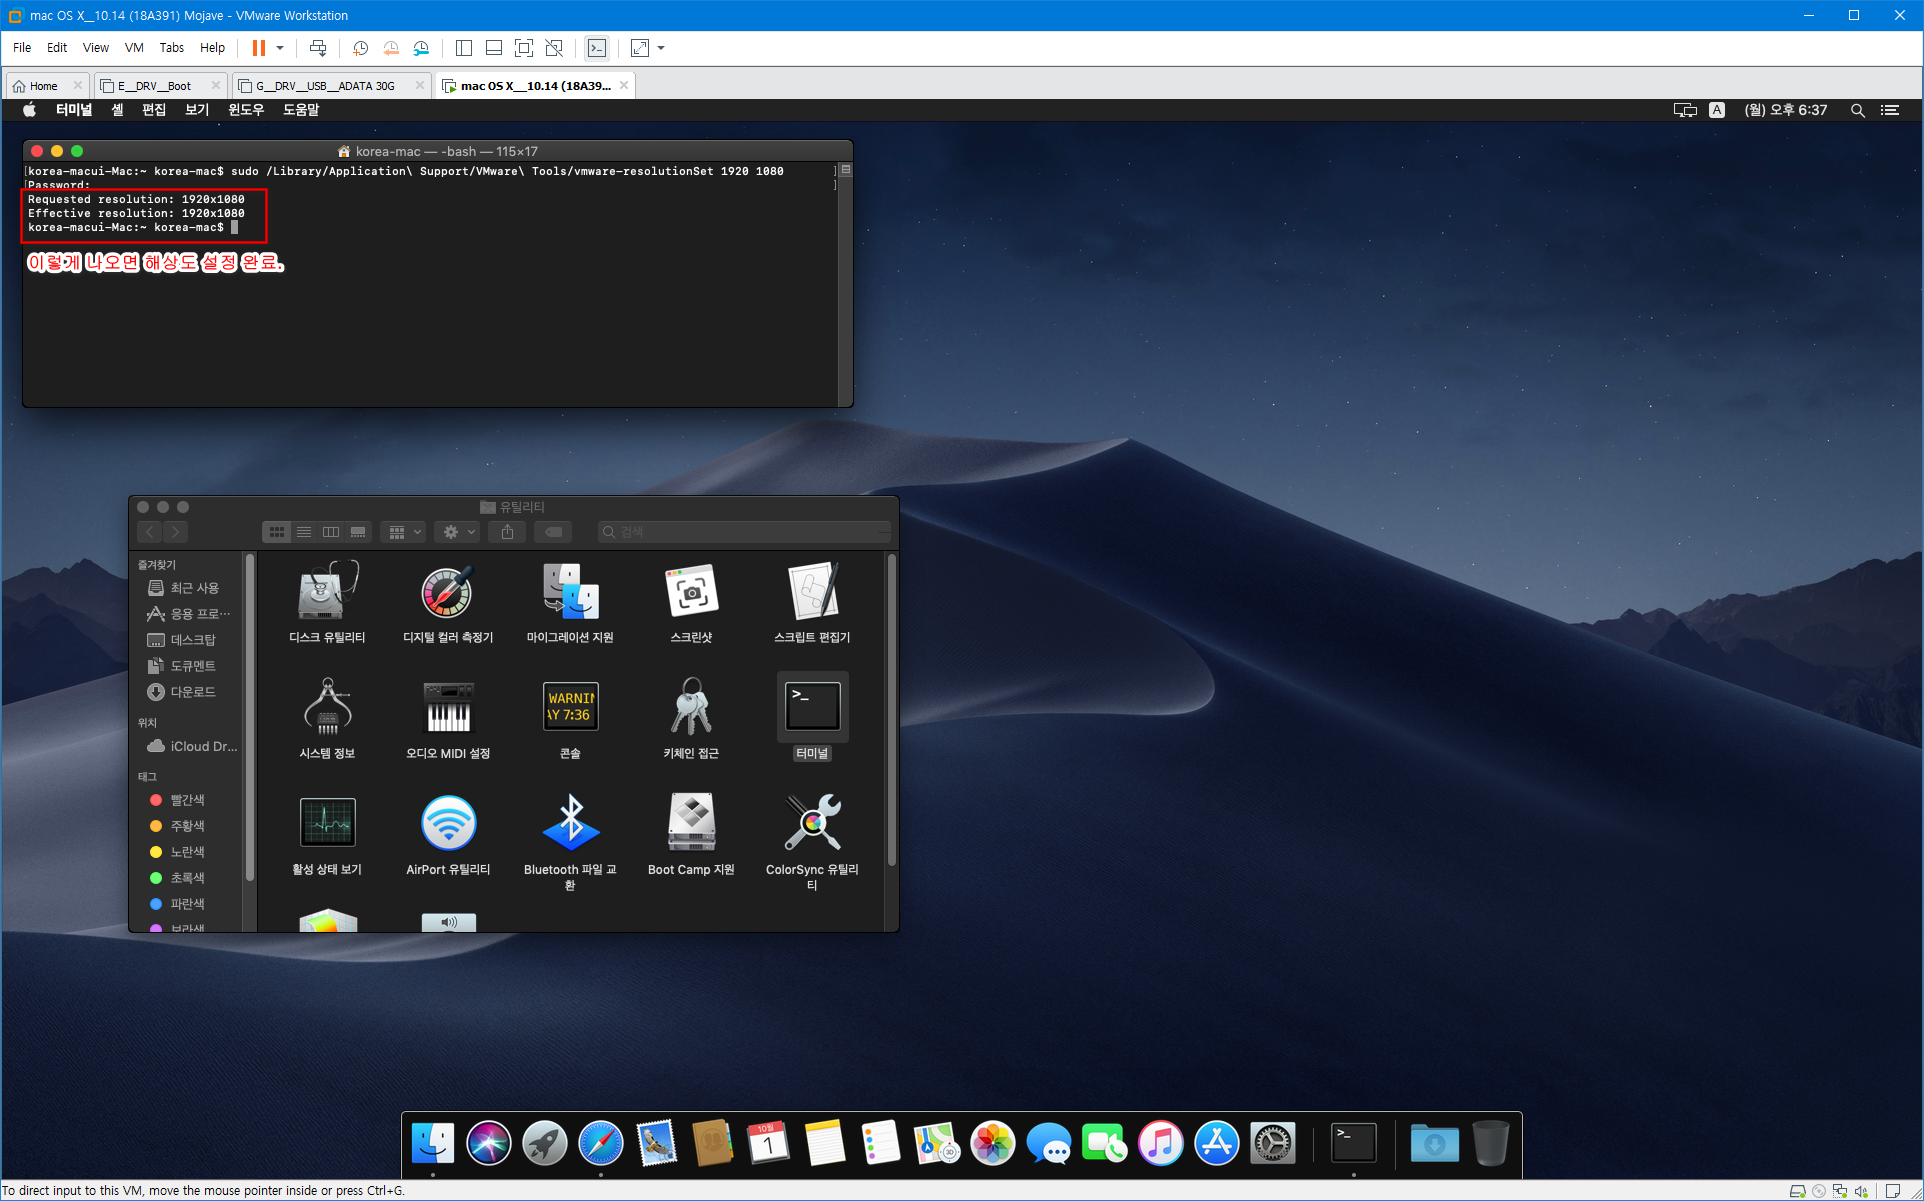Open Notification Center in menu bar
Viewport: 1924px width, 1201px height.
click(x=1890, y=110)
